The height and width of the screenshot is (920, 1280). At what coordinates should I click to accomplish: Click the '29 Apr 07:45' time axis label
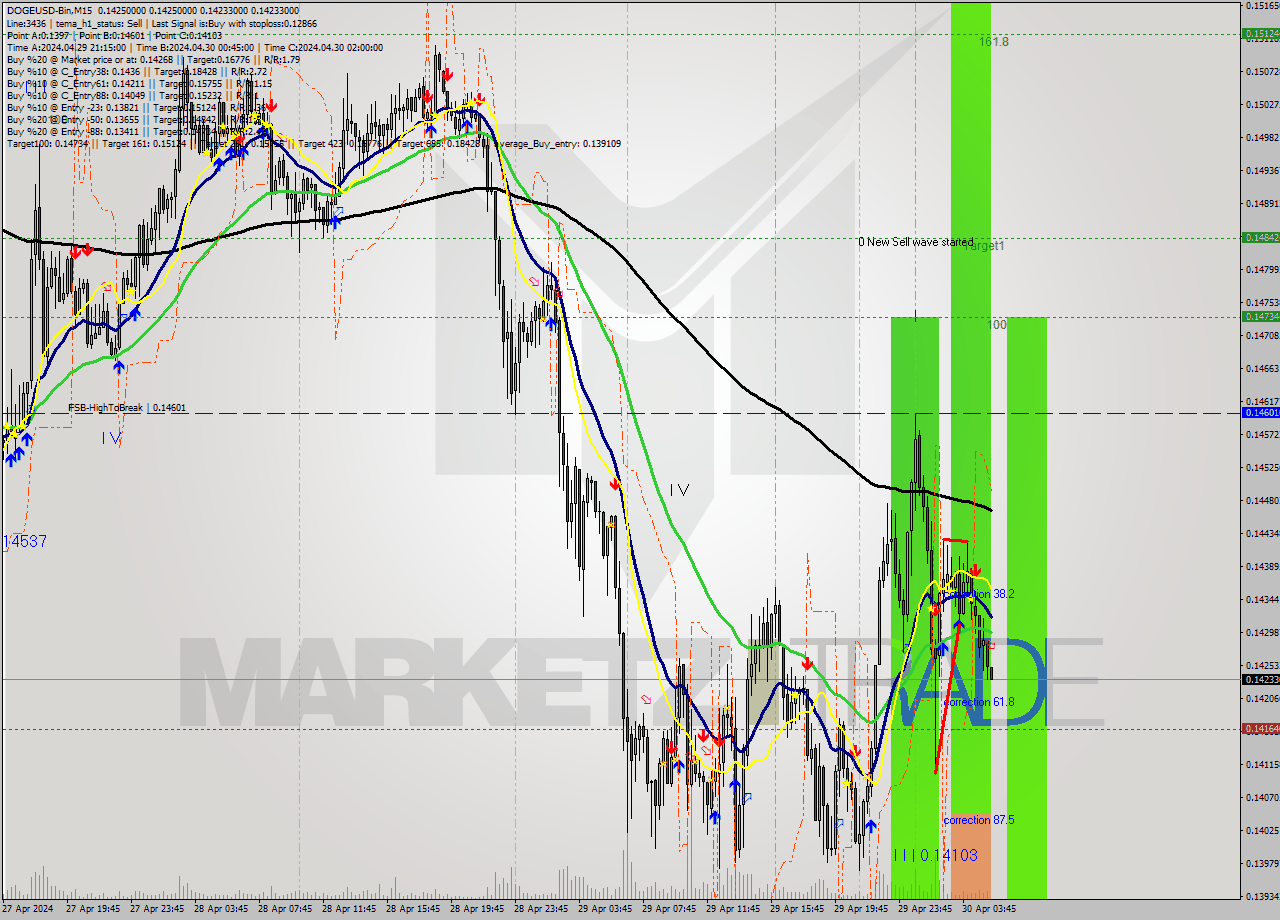click(x=667, y=909)
